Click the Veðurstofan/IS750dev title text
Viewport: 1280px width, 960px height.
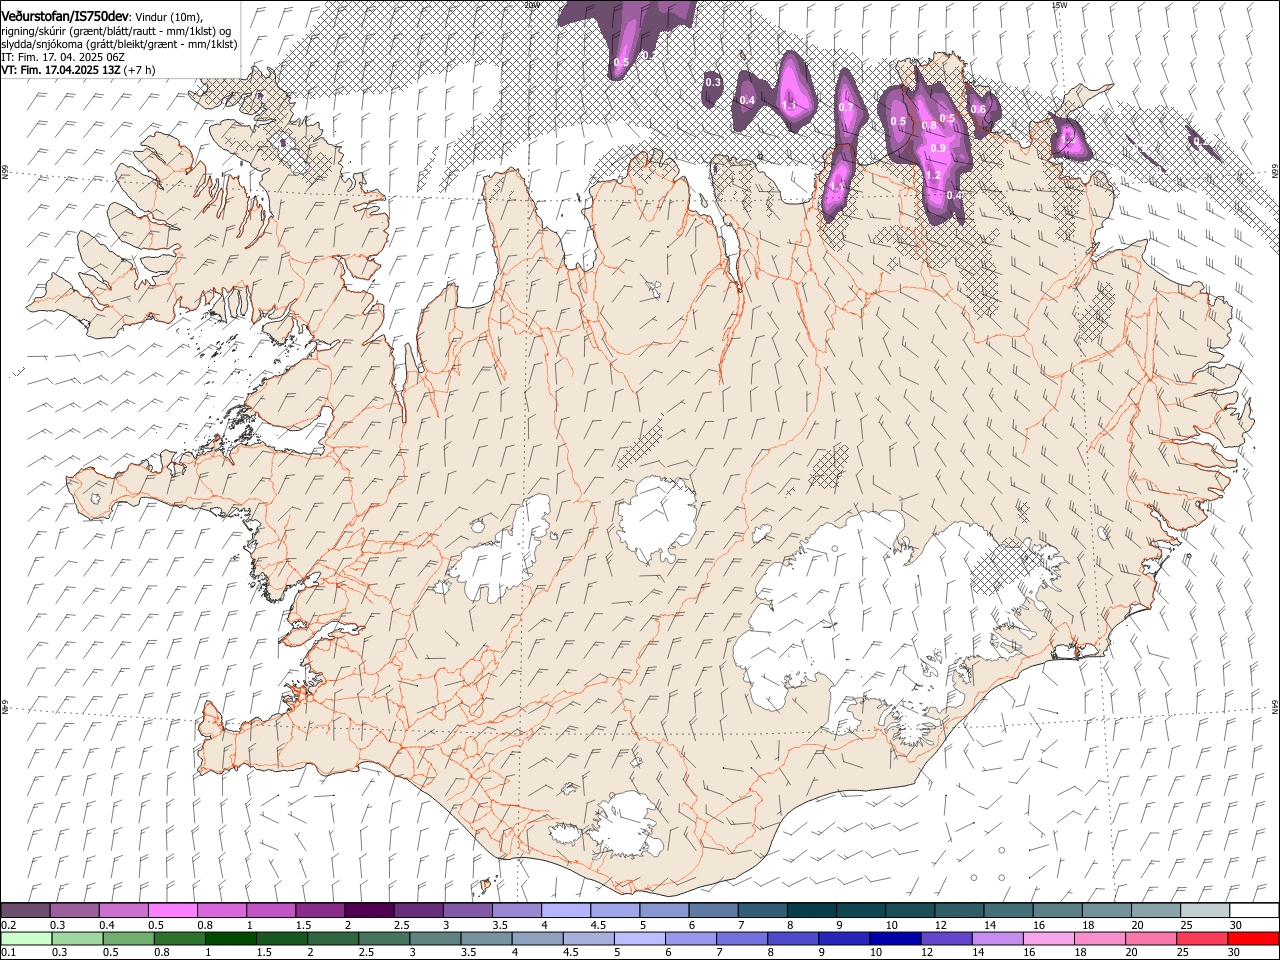(x=65, y=16)
